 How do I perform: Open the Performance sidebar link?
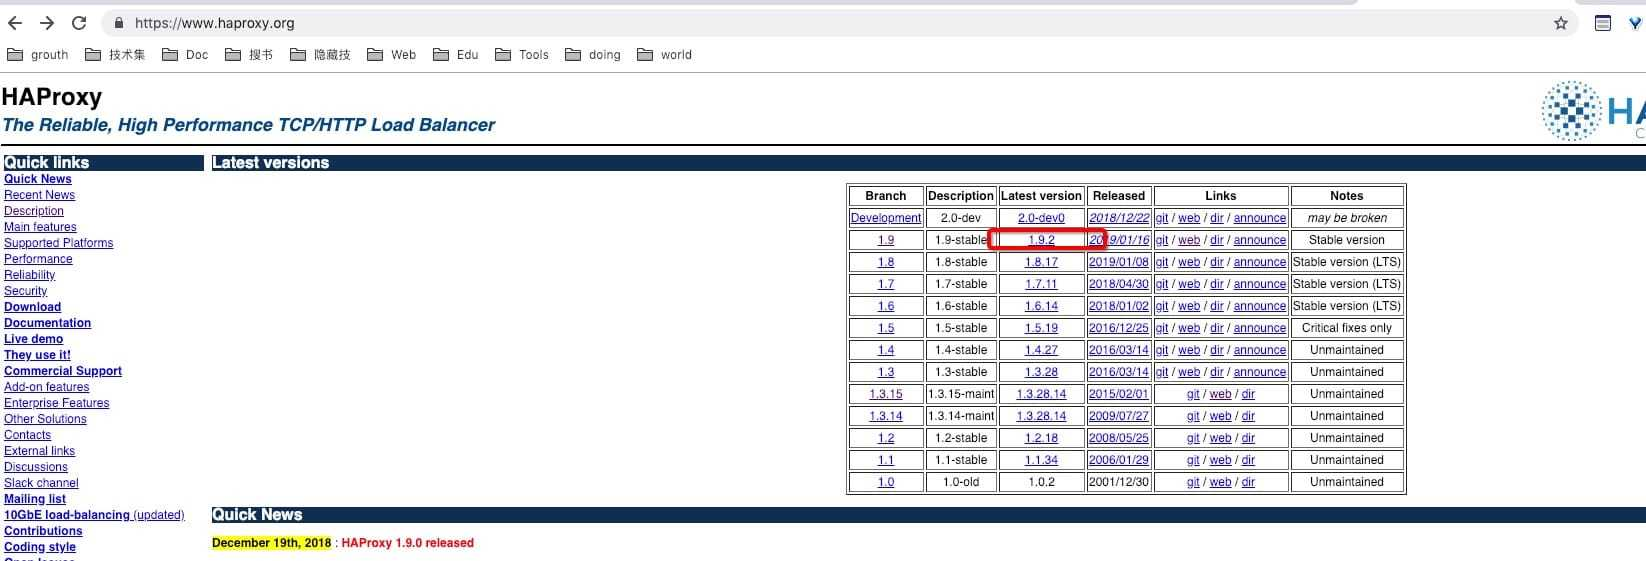38,259
